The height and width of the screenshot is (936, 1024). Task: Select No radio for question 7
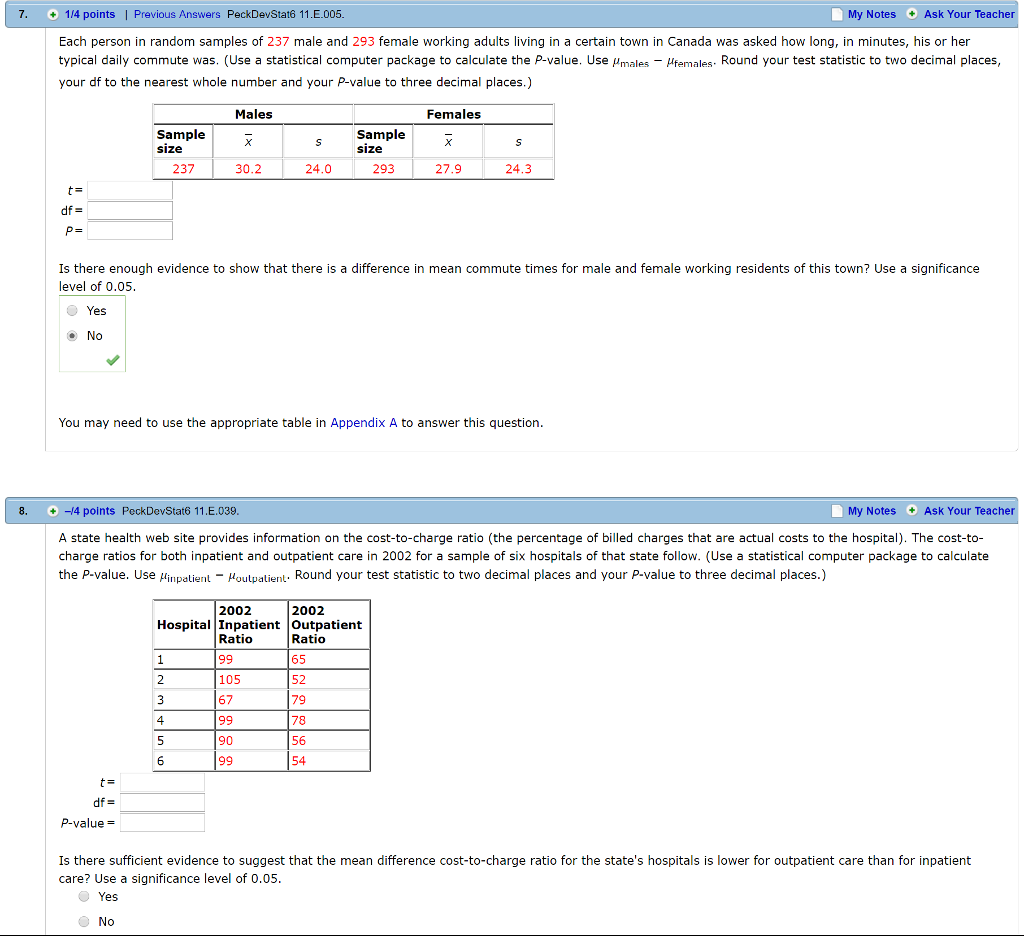point(72,336)
